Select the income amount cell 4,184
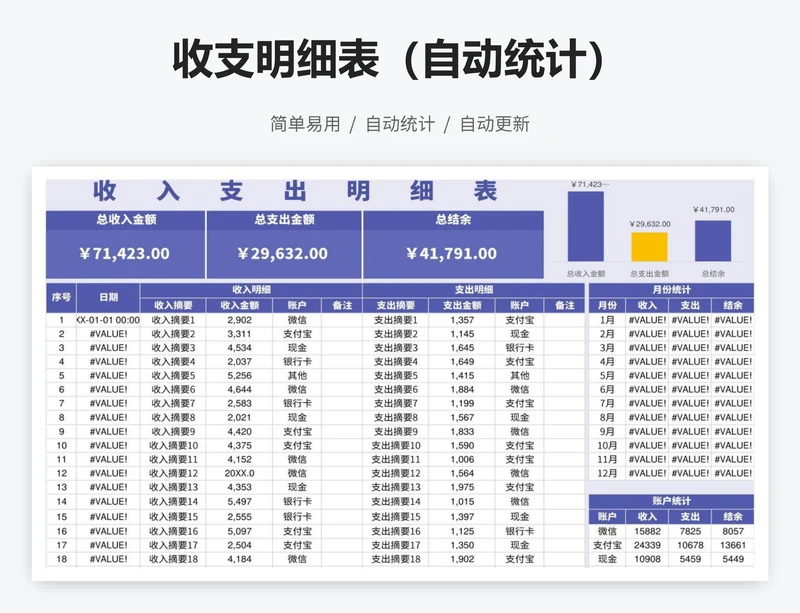The height and width of the screenshot is (613, 800). [239, 559]
